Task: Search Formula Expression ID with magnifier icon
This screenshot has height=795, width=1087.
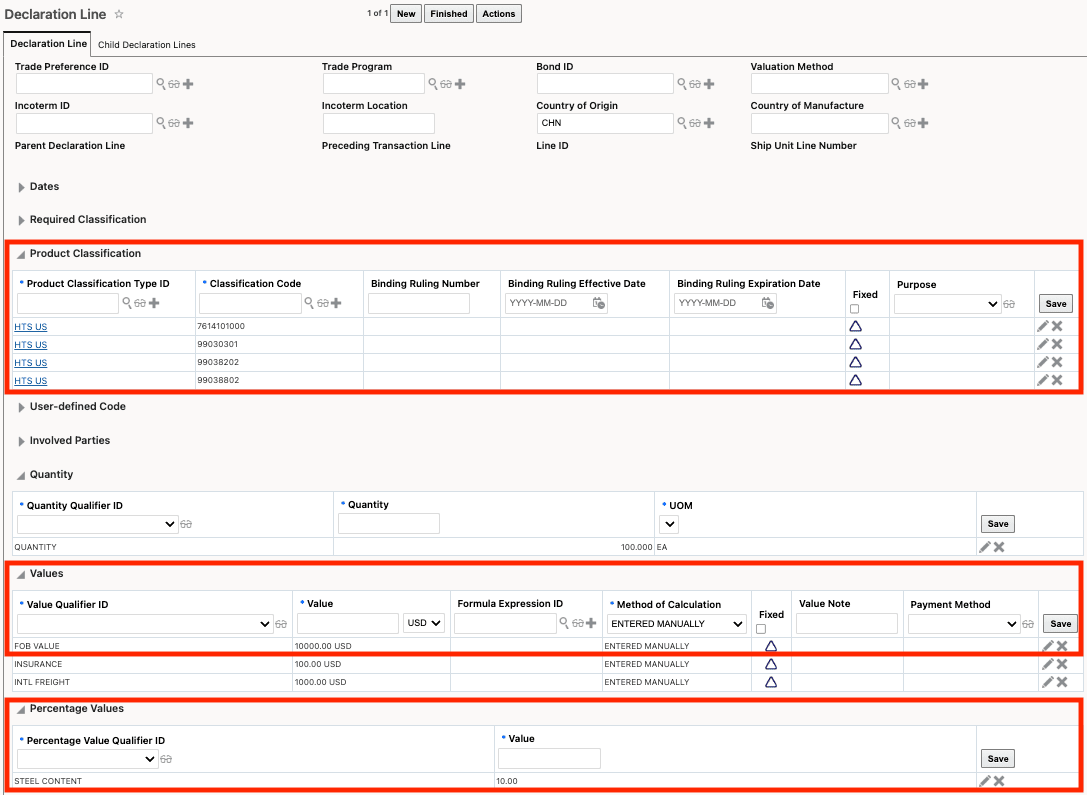Action: coord(564,623)
